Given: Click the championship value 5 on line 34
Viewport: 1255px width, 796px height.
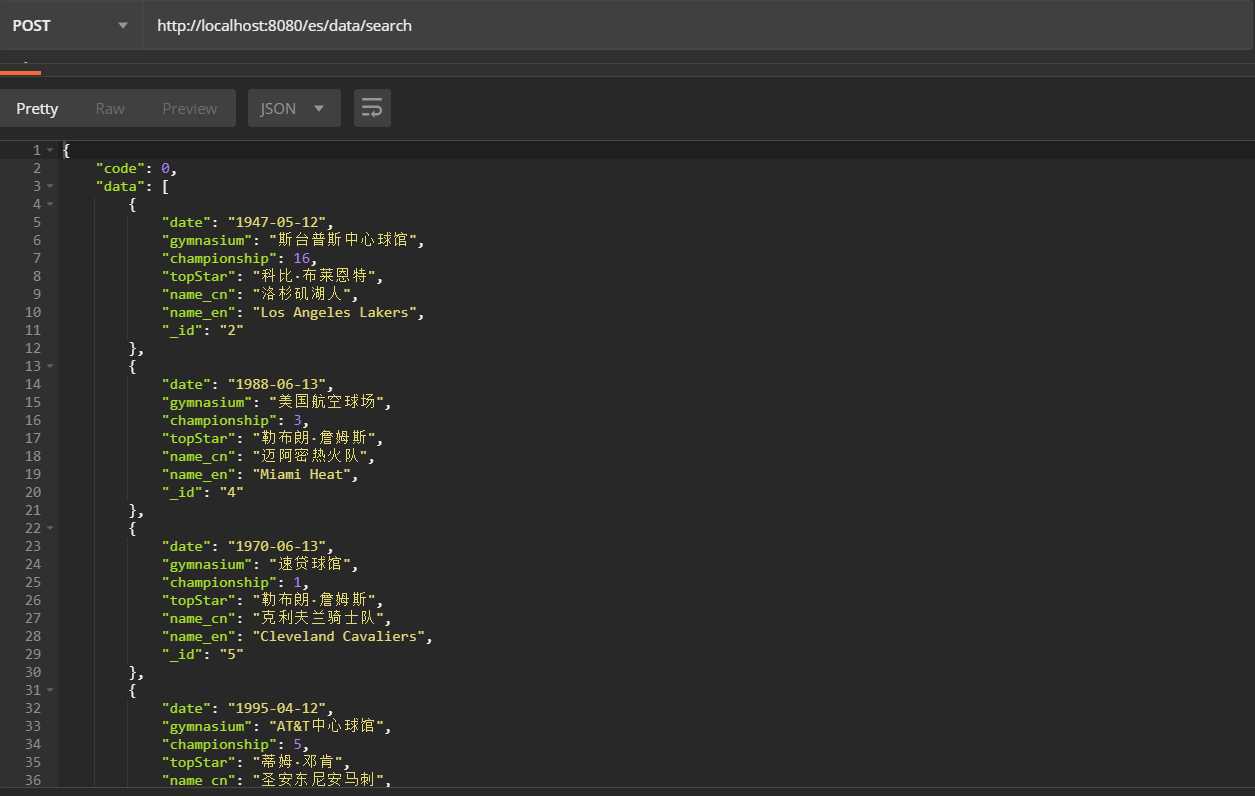Looking at the screenshot, I should pyautogui.click(x=297, y=744).
